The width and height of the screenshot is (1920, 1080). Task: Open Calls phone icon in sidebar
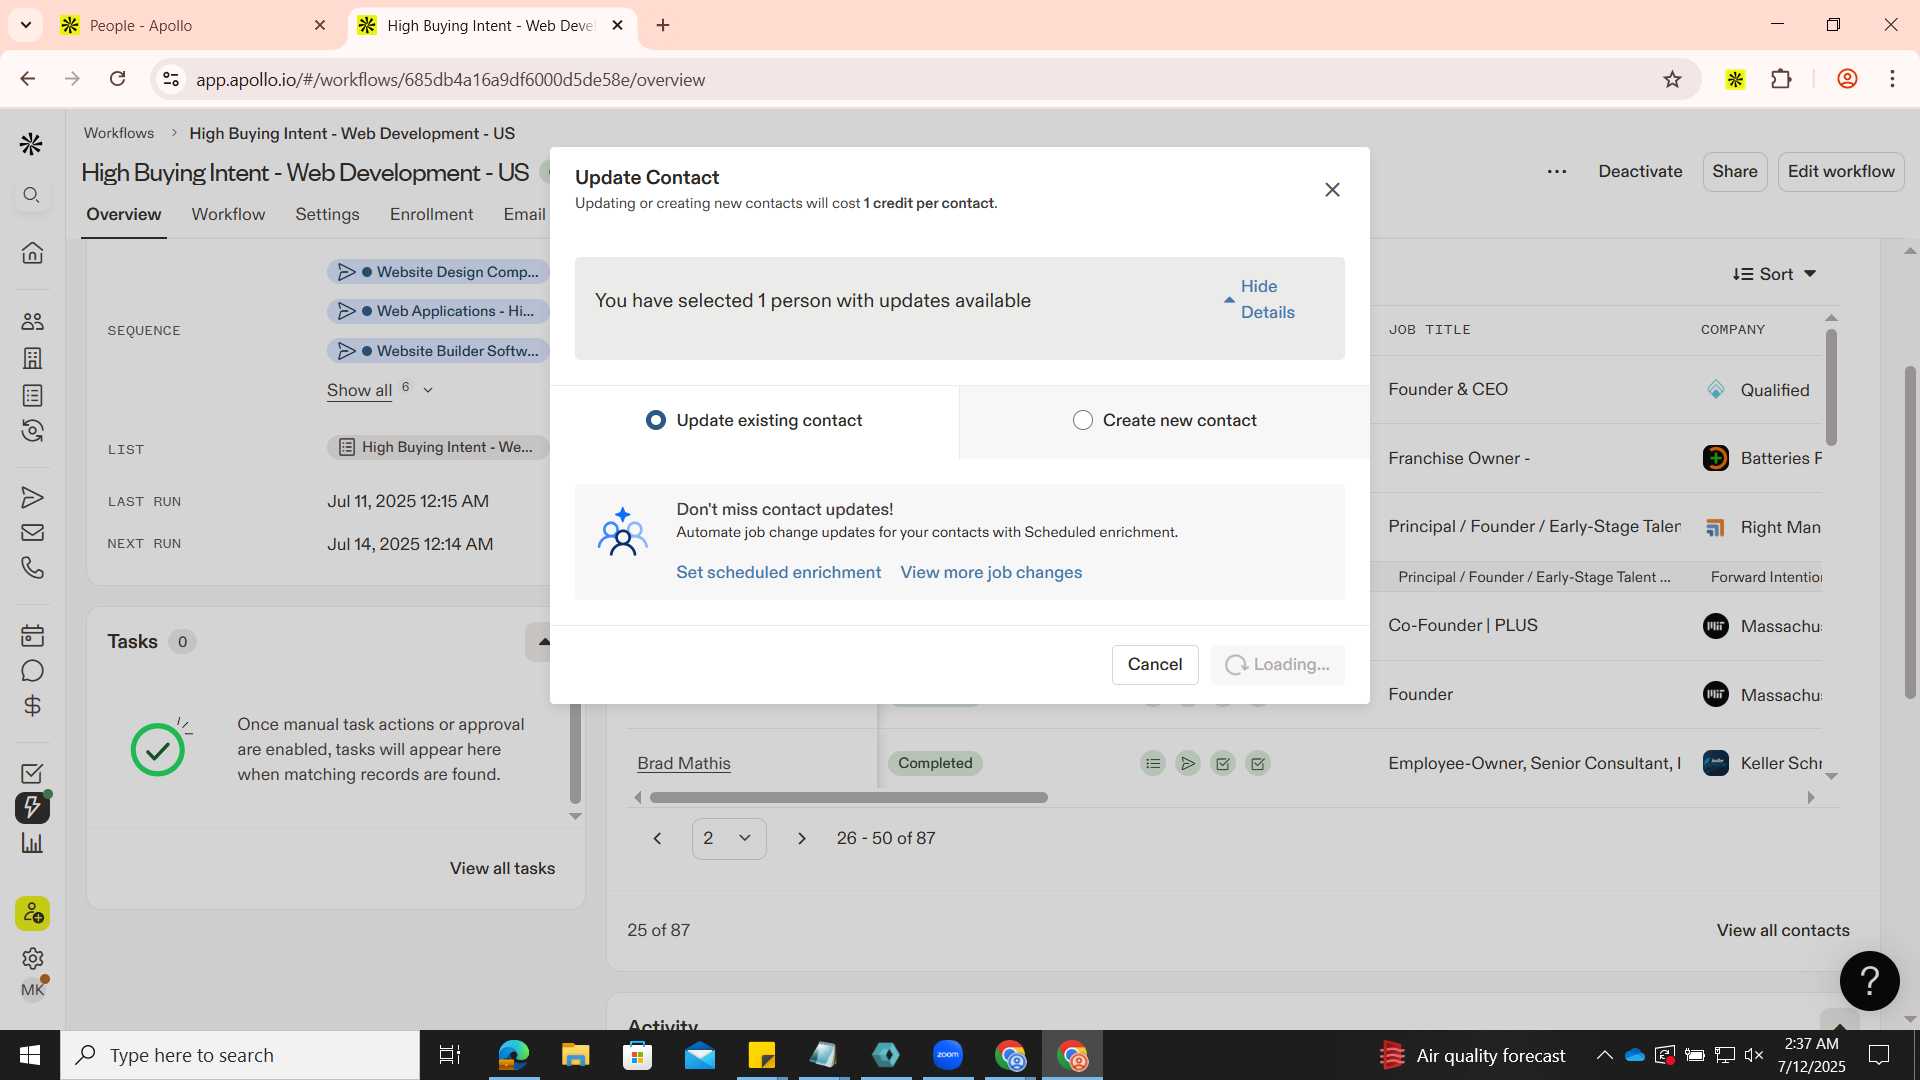pos(32,568)
